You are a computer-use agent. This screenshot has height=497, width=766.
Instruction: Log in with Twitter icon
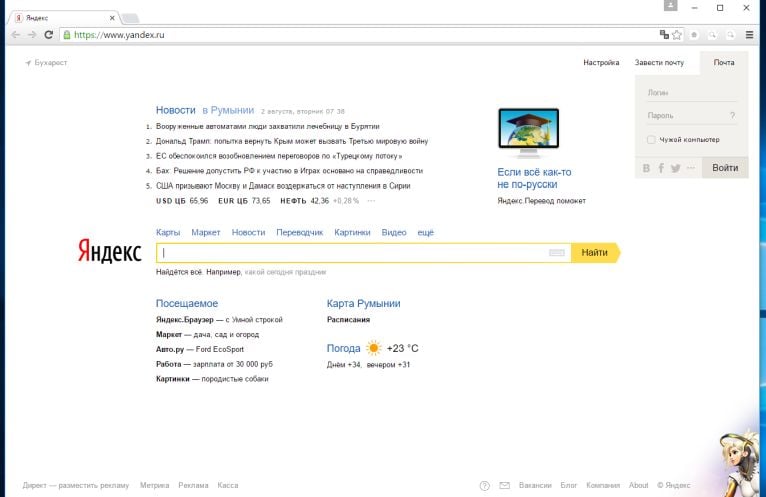676,168
